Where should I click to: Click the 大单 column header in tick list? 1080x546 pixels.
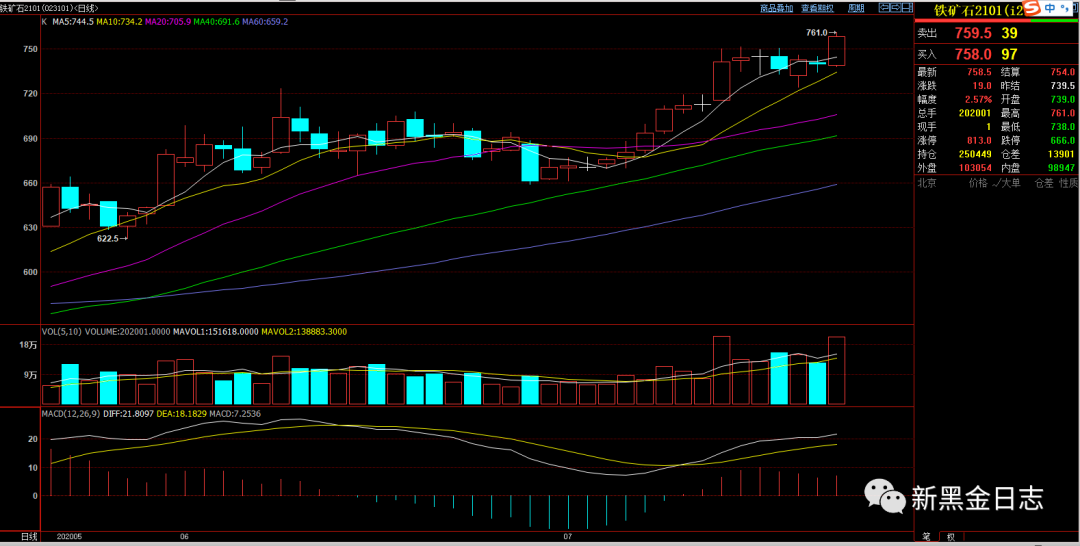click(x=1011, y=183)
